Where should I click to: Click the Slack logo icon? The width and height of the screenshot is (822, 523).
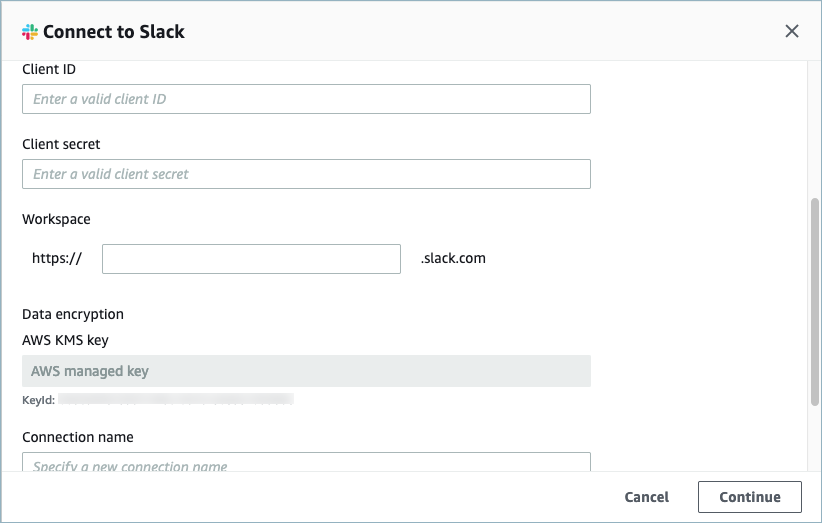29,31
